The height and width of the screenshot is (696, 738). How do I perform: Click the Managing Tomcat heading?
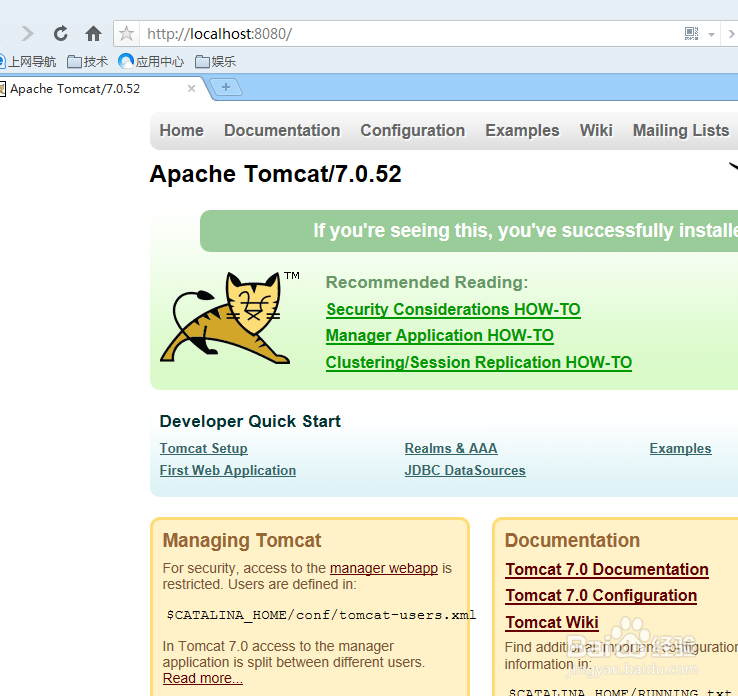click(242, 541)
